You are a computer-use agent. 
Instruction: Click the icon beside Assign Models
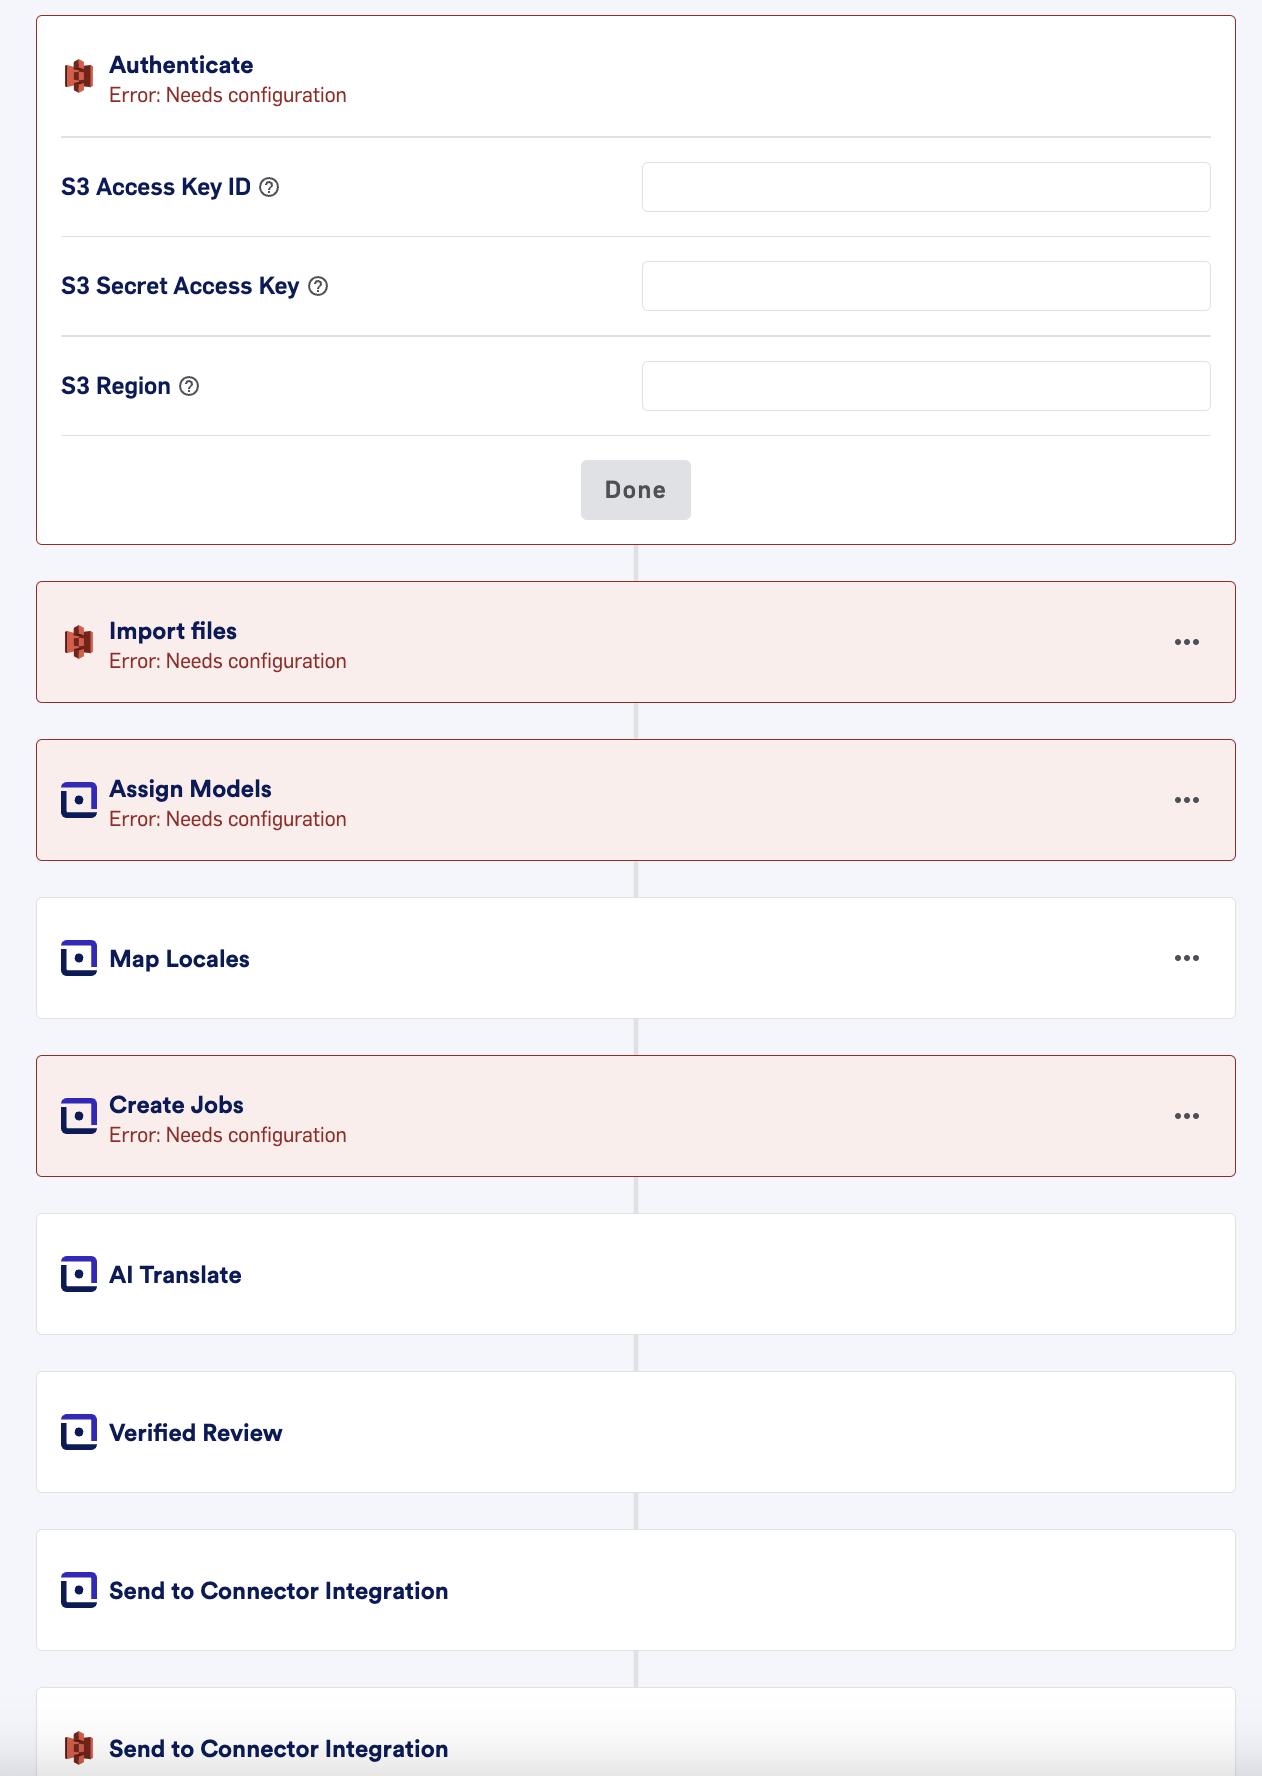(79, 800)
